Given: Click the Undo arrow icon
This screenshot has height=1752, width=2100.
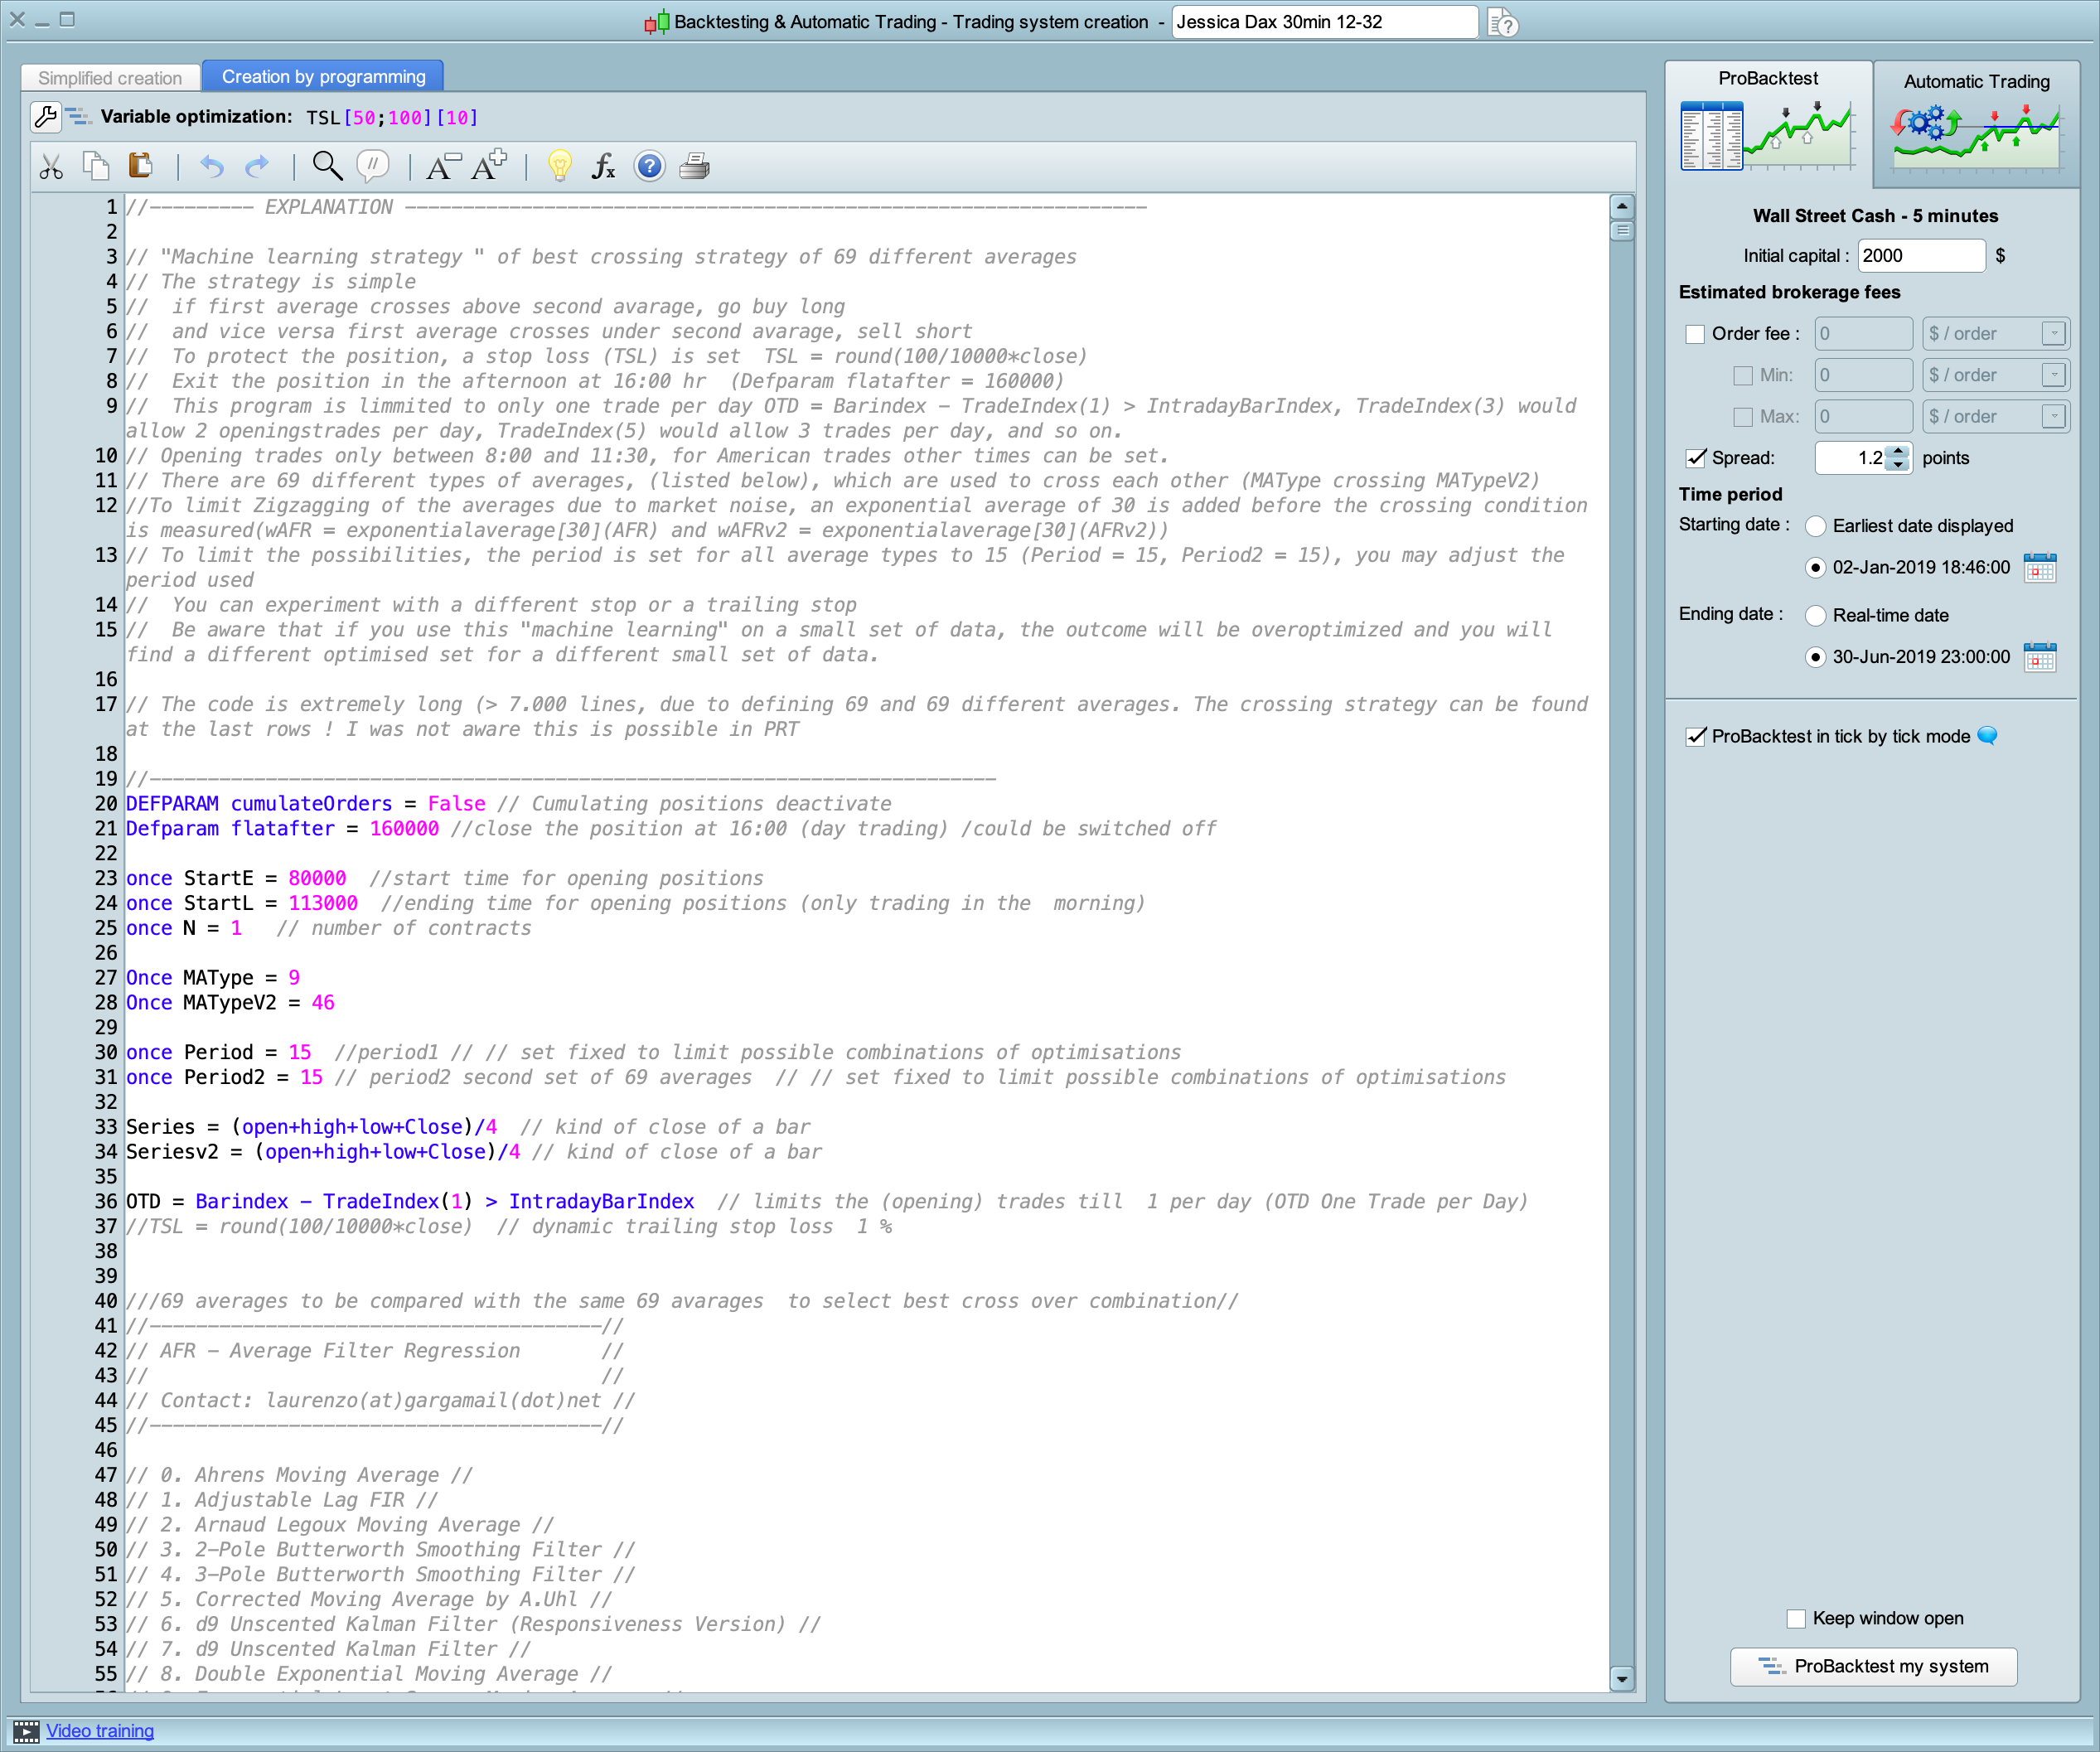Looking at the screenshot, I should coord(211,166).
